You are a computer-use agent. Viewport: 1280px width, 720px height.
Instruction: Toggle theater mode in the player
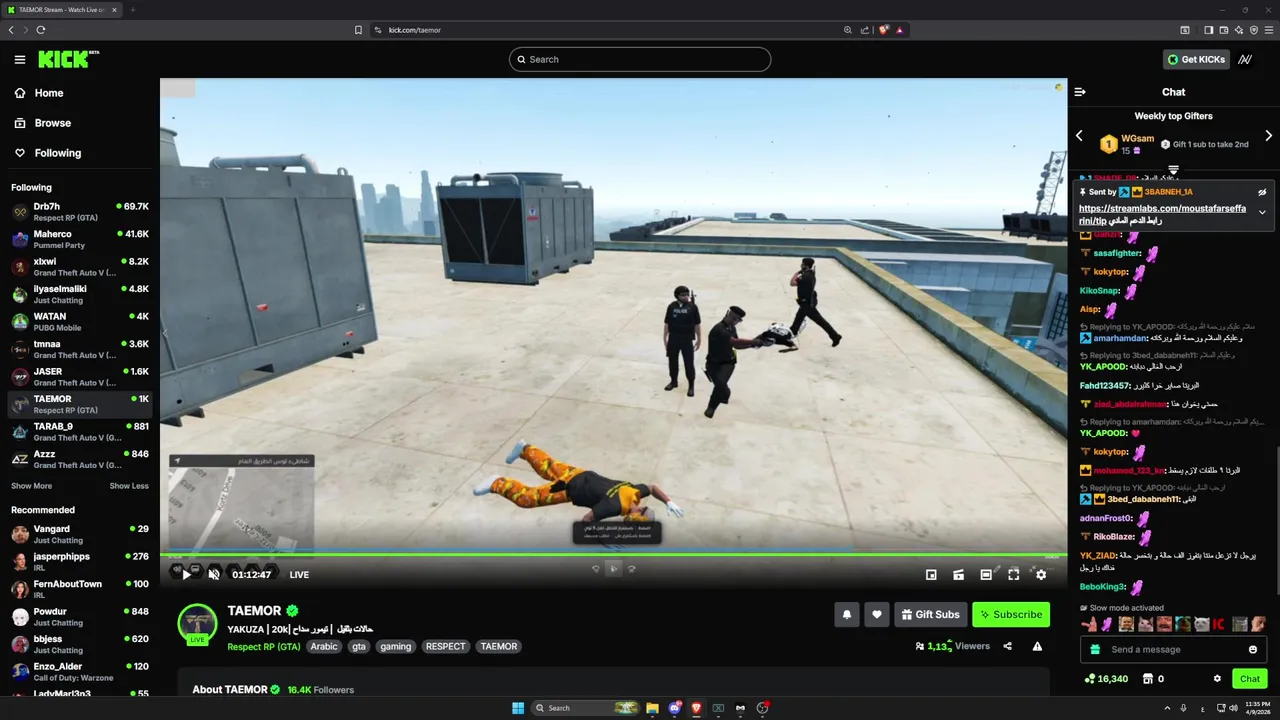[986, 574]
